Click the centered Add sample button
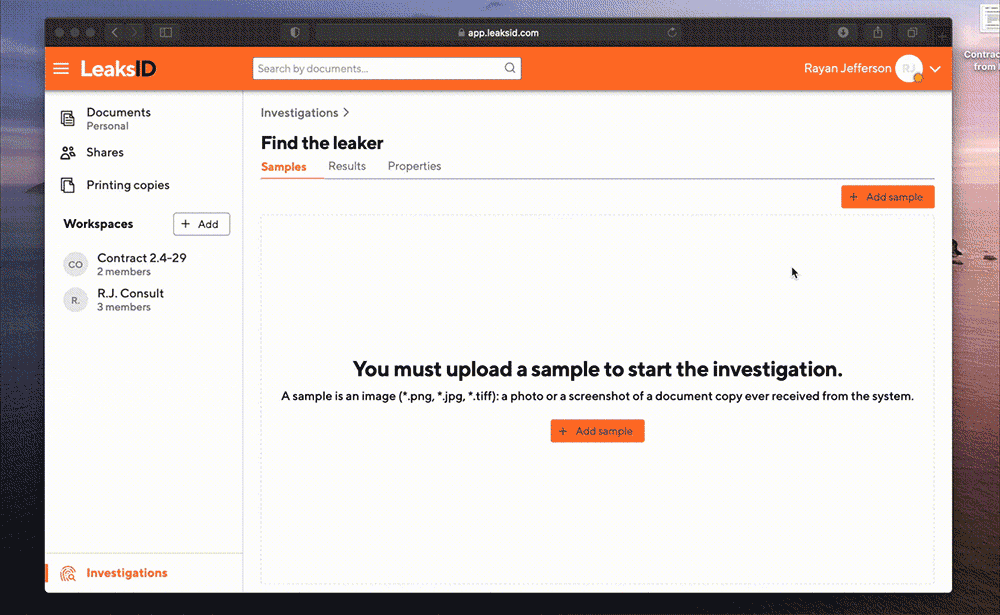The width and height of the screenshot is (1000, 615). pyautogui.click(x=597, y=431)
